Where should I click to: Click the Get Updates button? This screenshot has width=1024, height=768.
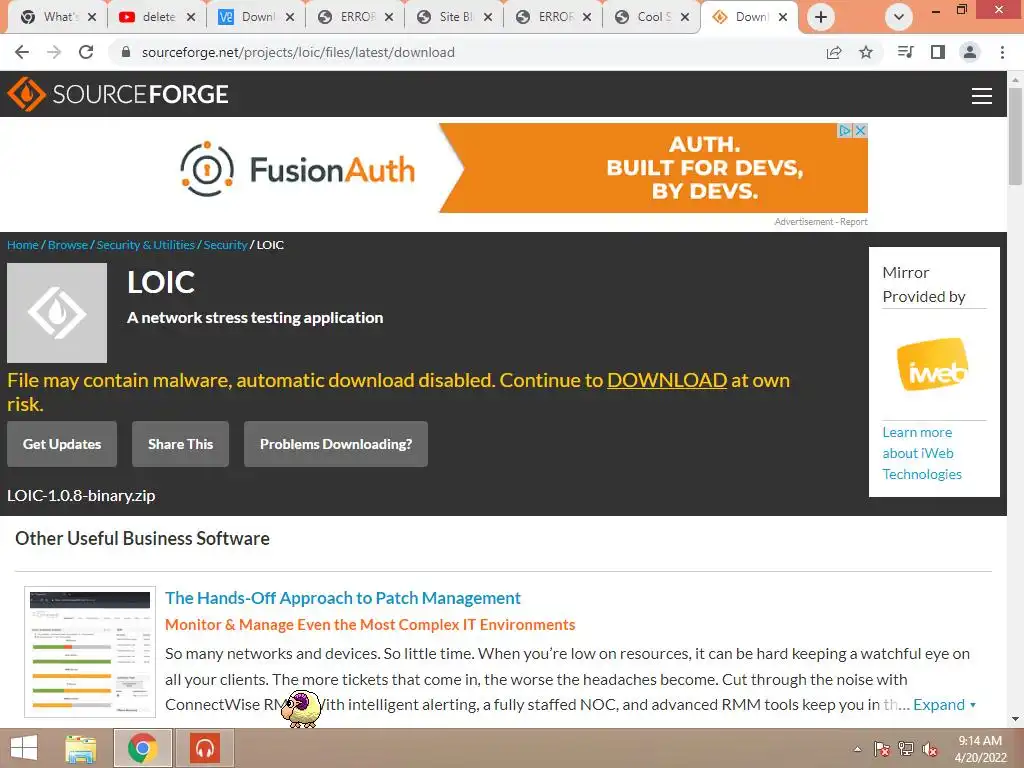point(62,444)
